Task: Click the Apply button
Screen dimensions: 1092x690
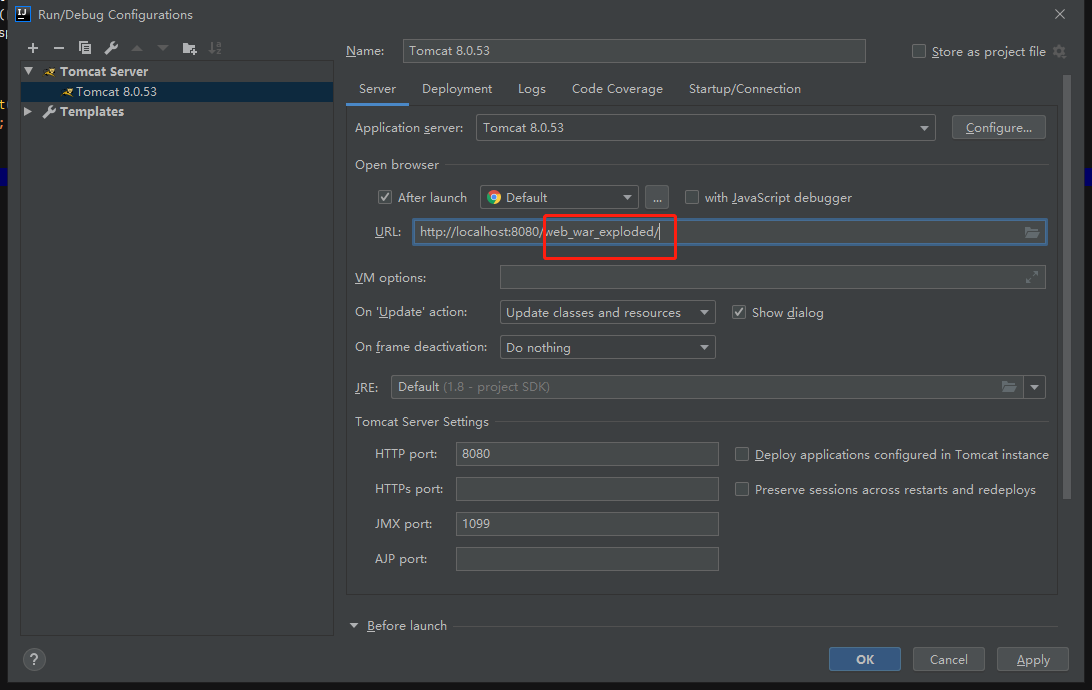Action: pyautogui.click(x=1033, y=659)
